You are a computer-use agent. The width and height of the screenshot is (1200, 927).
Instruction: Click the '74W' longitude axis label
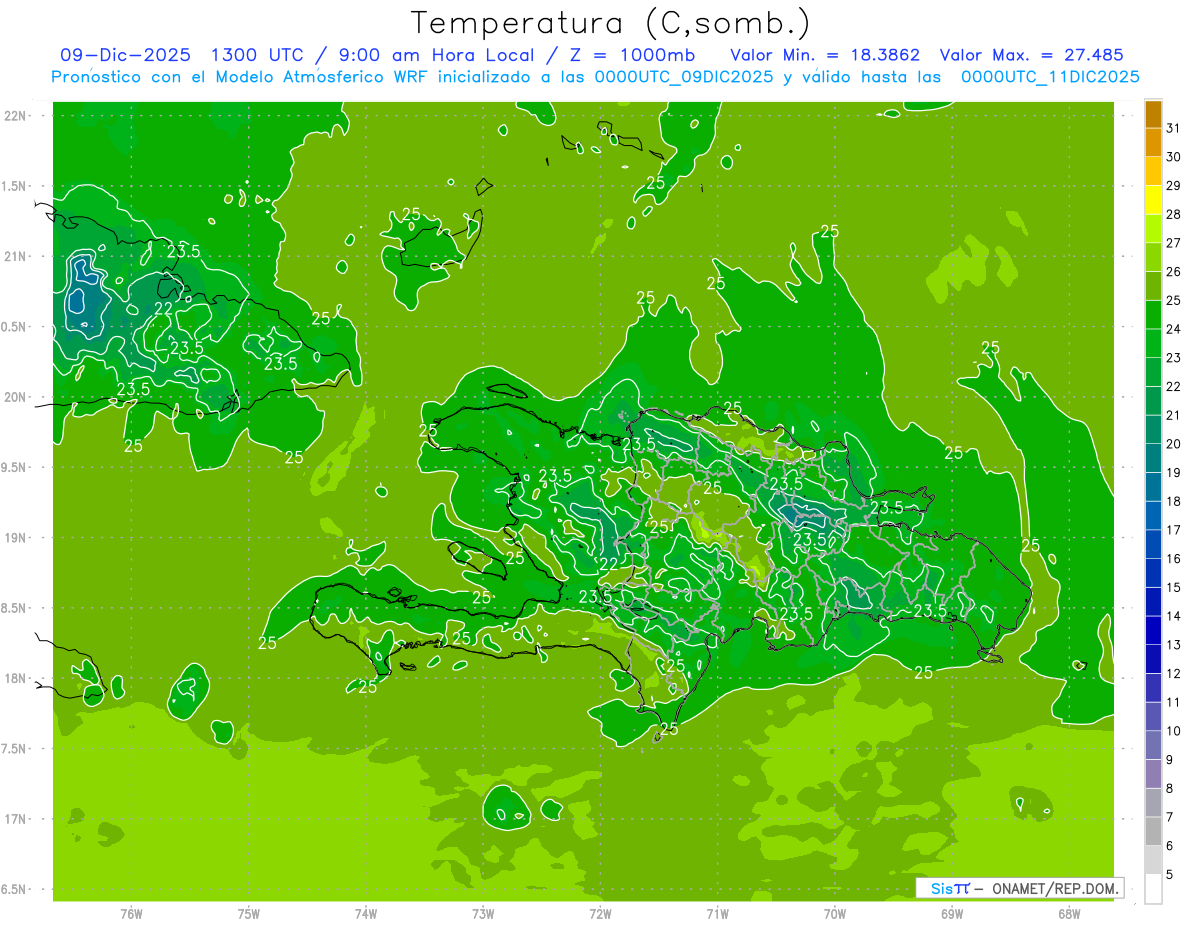pyautogui.click(x=366, y=913)
